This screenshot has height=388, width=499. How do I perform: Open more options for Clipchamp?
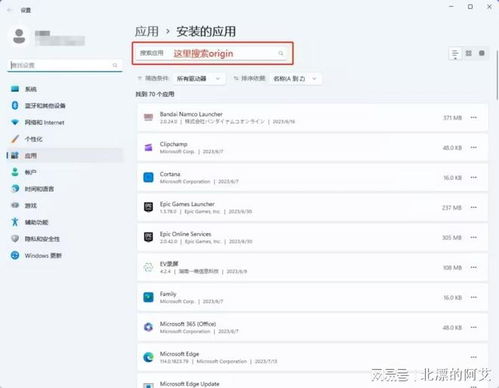click(474, 147)
